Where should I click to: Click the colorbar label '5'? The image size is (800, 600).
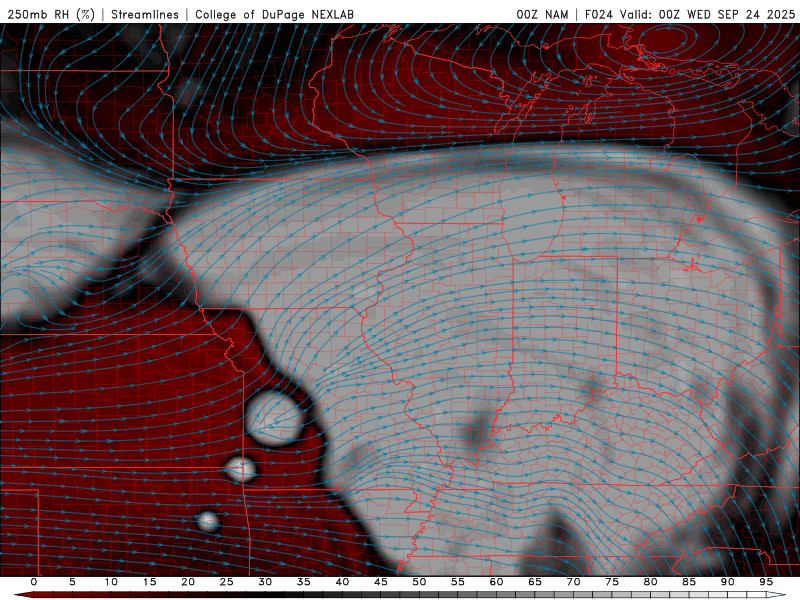coord(72,582)
